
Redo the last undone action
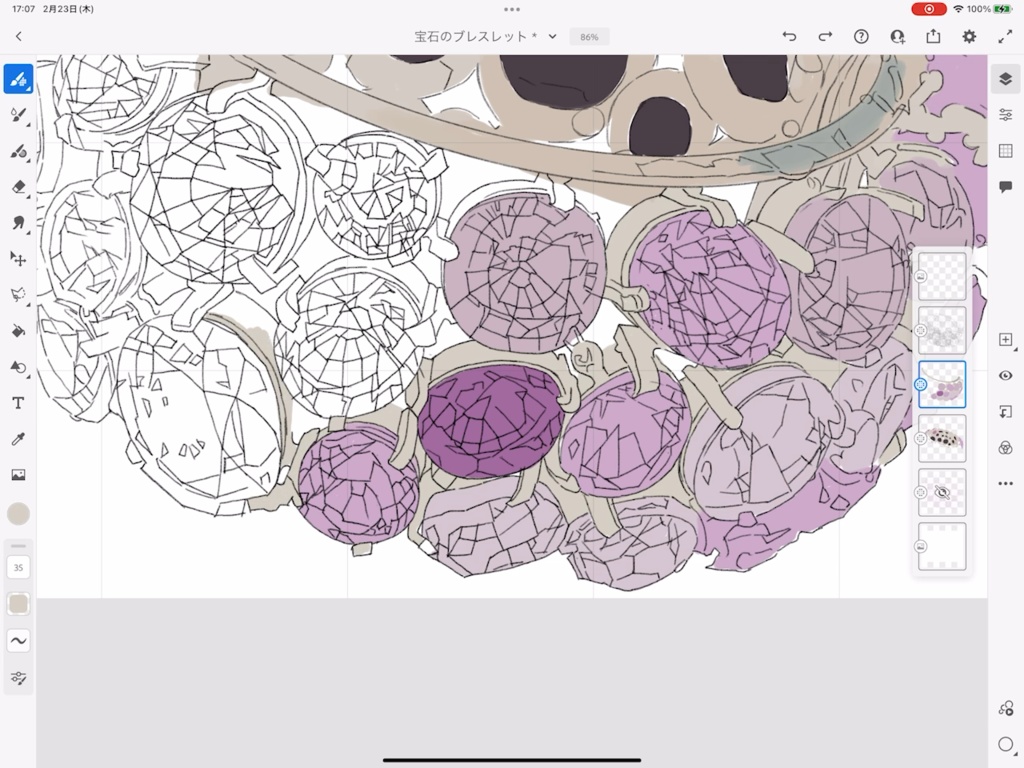[825, 37]
